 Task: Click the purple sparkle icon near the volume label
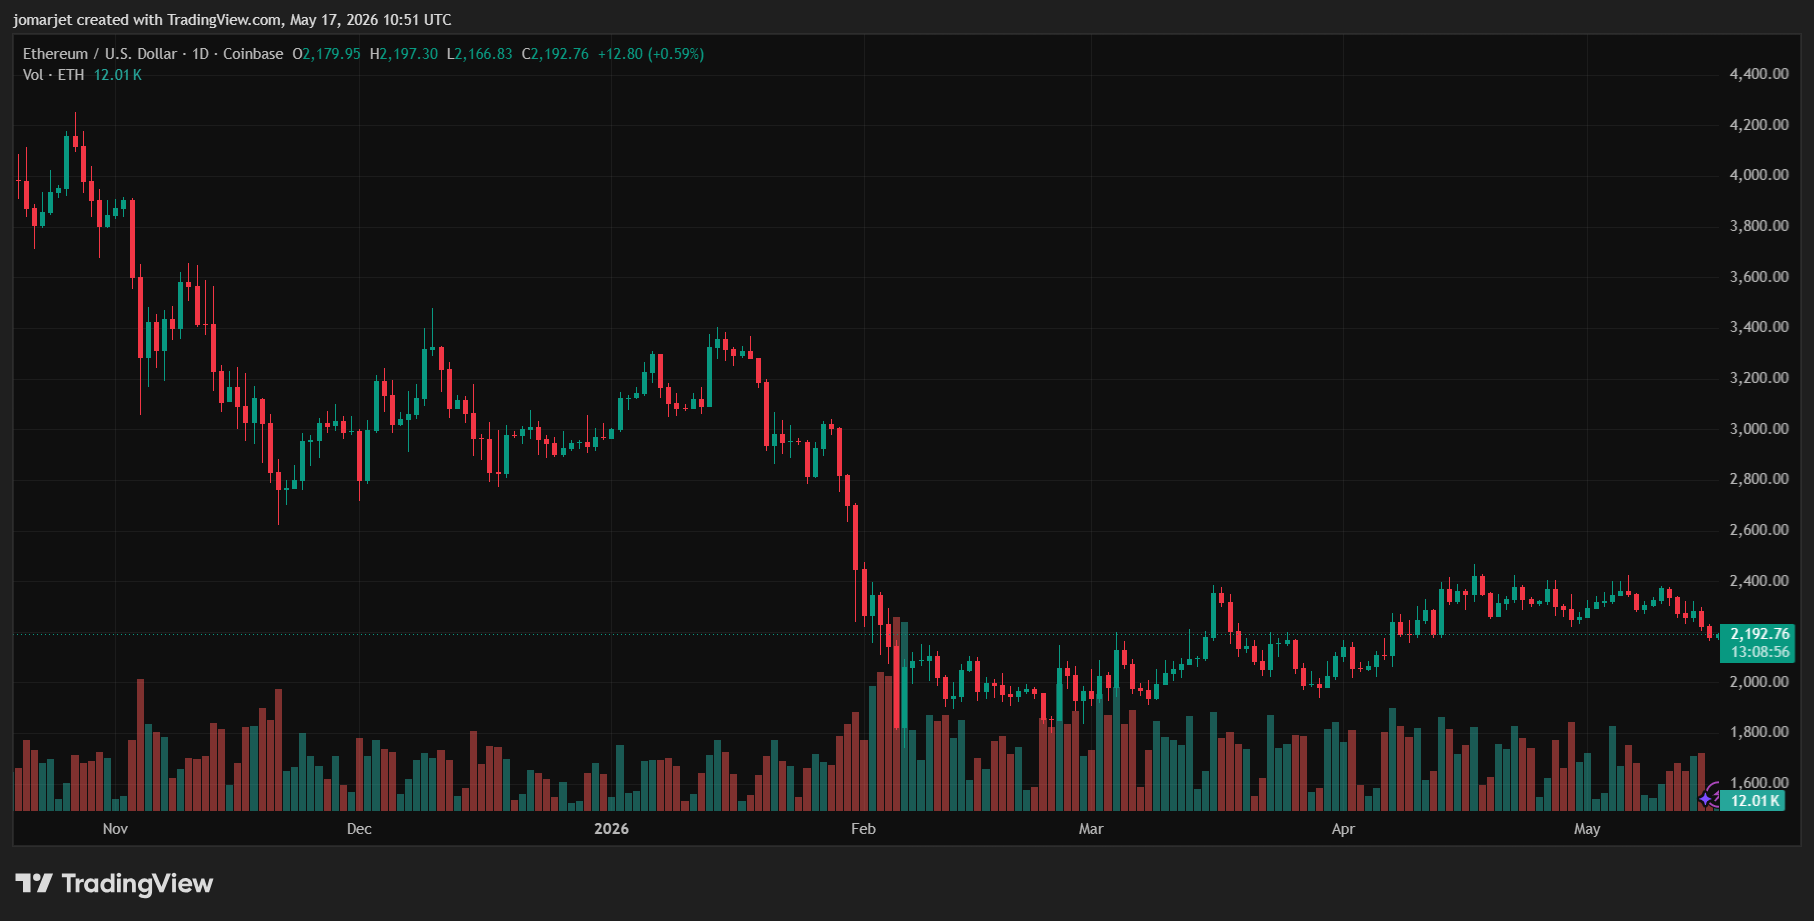click(1709, 797)
